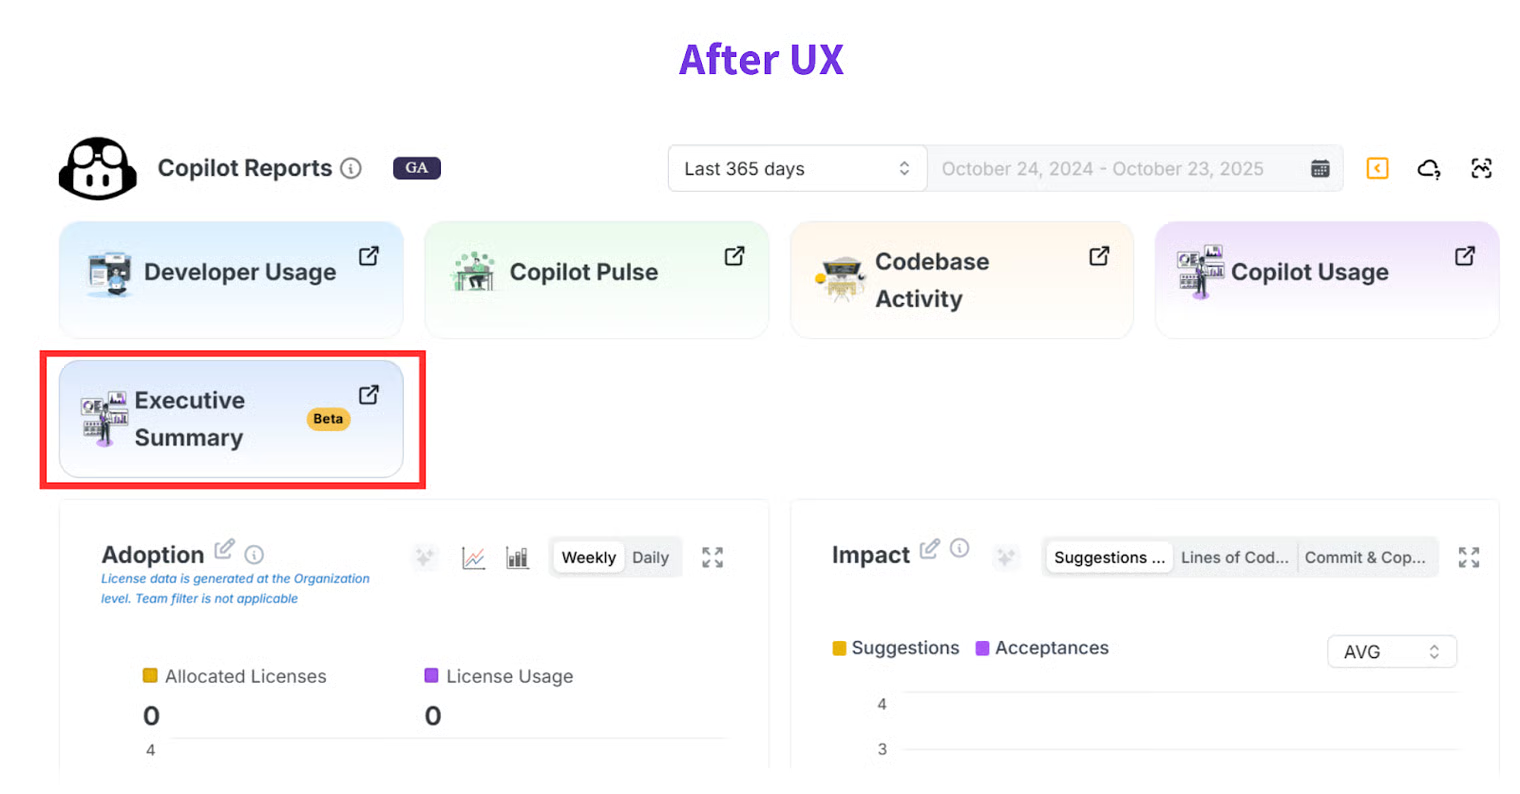Switch Adoption chart to line graph view
This screenshot has height=794, width=1520.
[473, 558]
